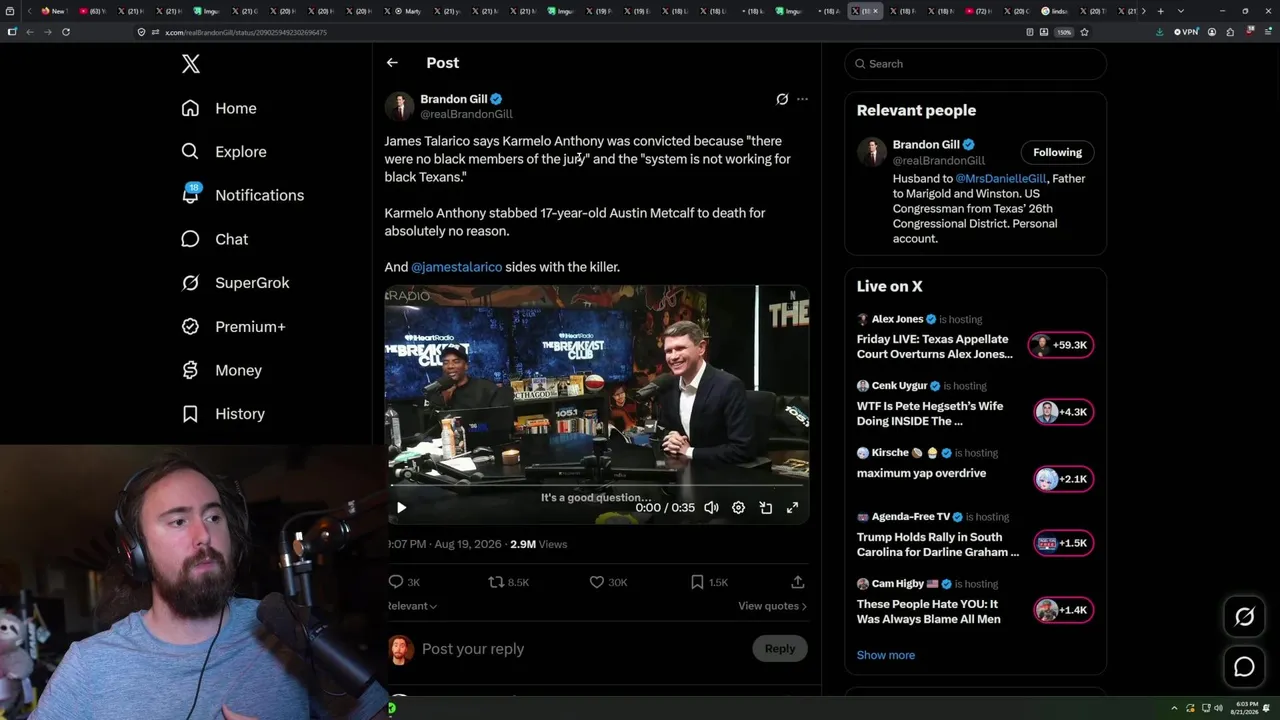Open SuperGrok from the sidebar

click(235, 283)
